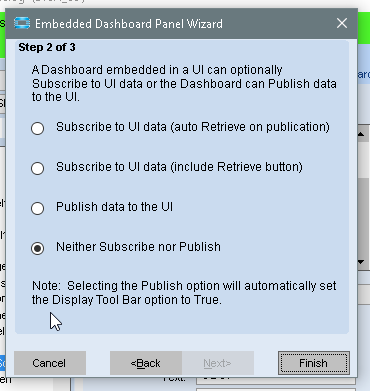This screenshot has width=370, height=391.
Task: Go back to the previous wizard step
Action: pos(146,363)
